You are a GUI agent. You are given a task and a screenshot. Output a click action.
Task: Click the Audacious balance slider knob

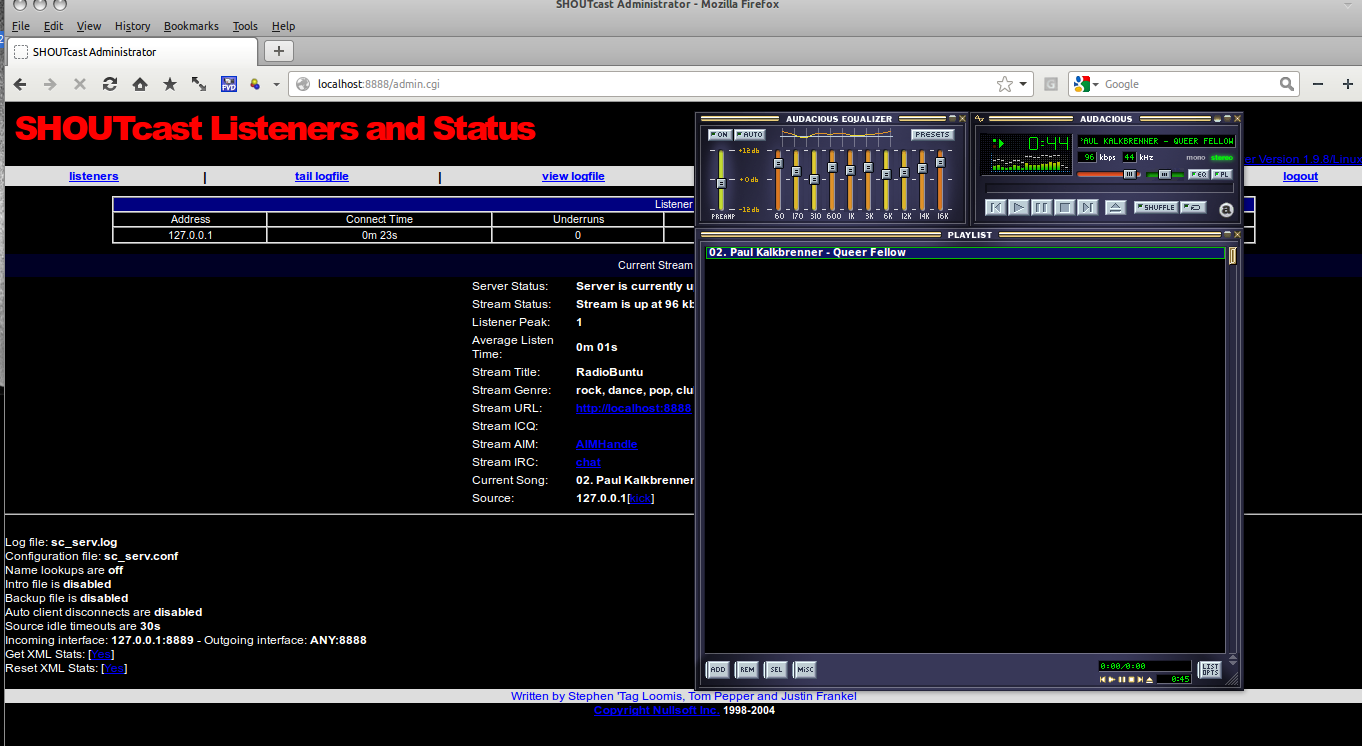point(1164,174)
